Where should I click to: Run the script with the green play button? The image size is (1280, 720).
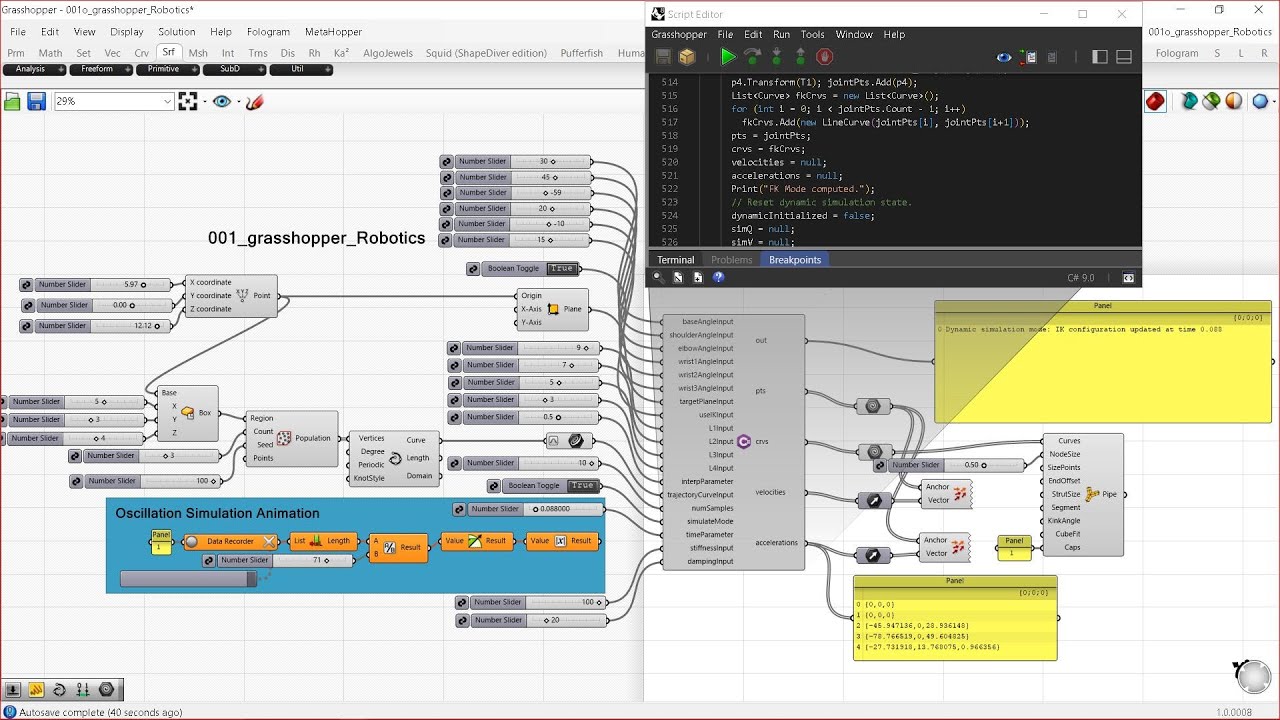tap(728, 57)
